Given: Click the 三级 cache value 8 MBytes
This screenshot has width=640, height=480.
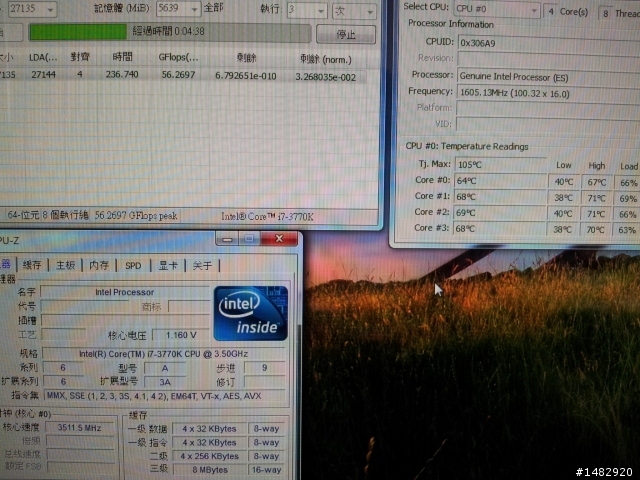Looking at the screenshot, I should [209, 470].
